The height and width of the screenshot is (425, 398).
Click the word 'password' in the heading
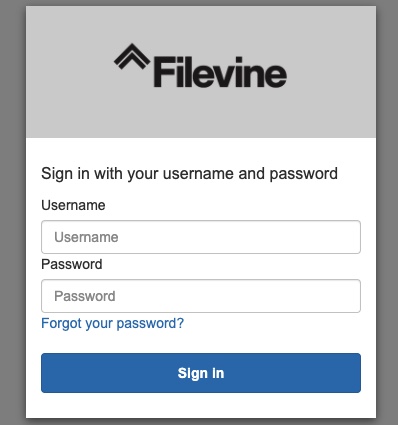pyautogui.click(x=303, y=174)
